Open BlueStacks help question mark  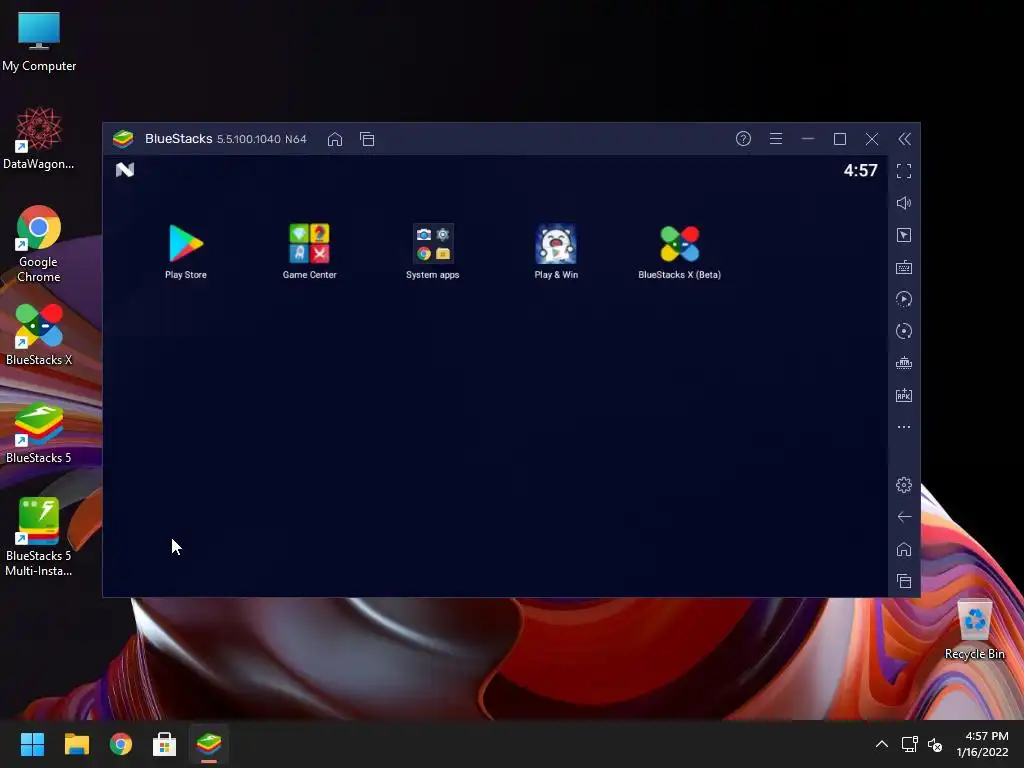point(743,138)
